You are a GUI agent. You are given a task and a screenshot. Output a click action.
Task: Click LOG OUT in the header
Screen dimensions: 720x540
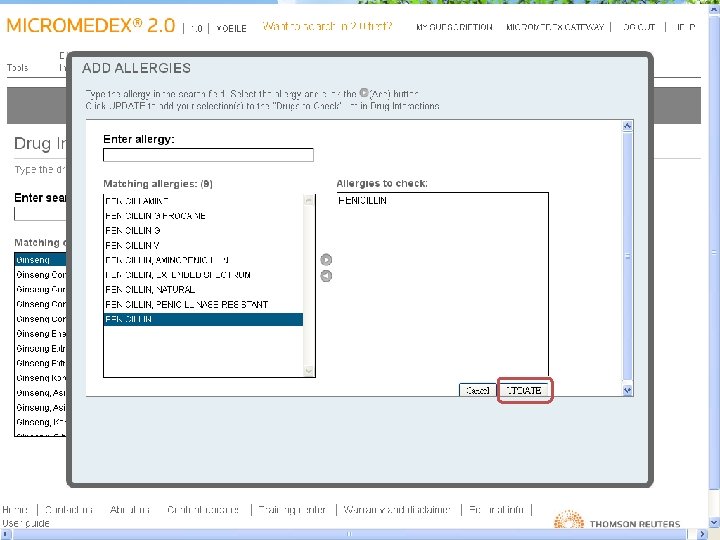point(639,27)
